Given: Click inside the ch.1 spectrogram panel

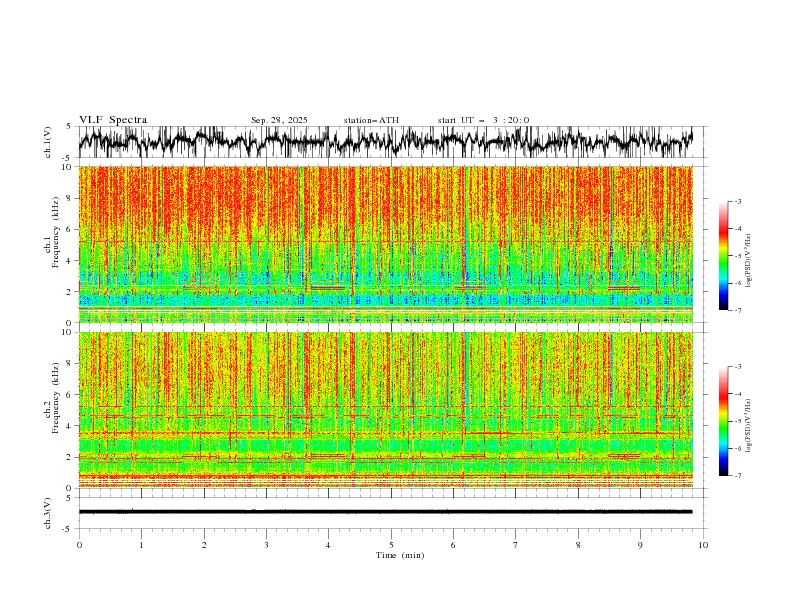Looking at the screenshot, I should [385, 244].
